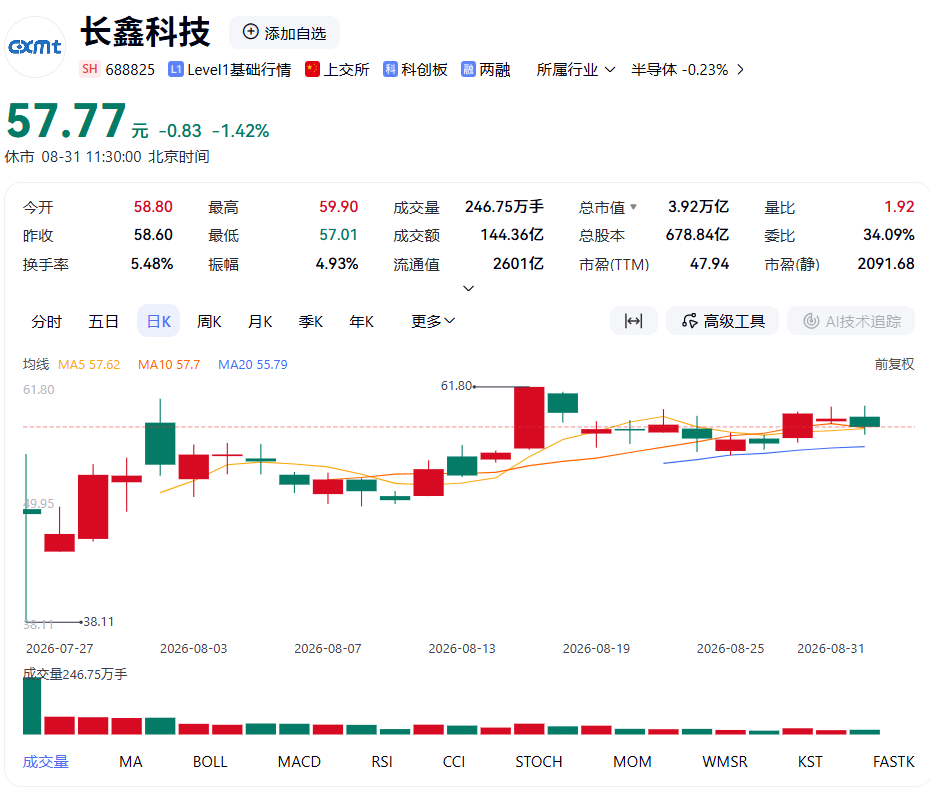Click the current price 57.77
This screenshot has width=930, height=790.
pos(66,121)
